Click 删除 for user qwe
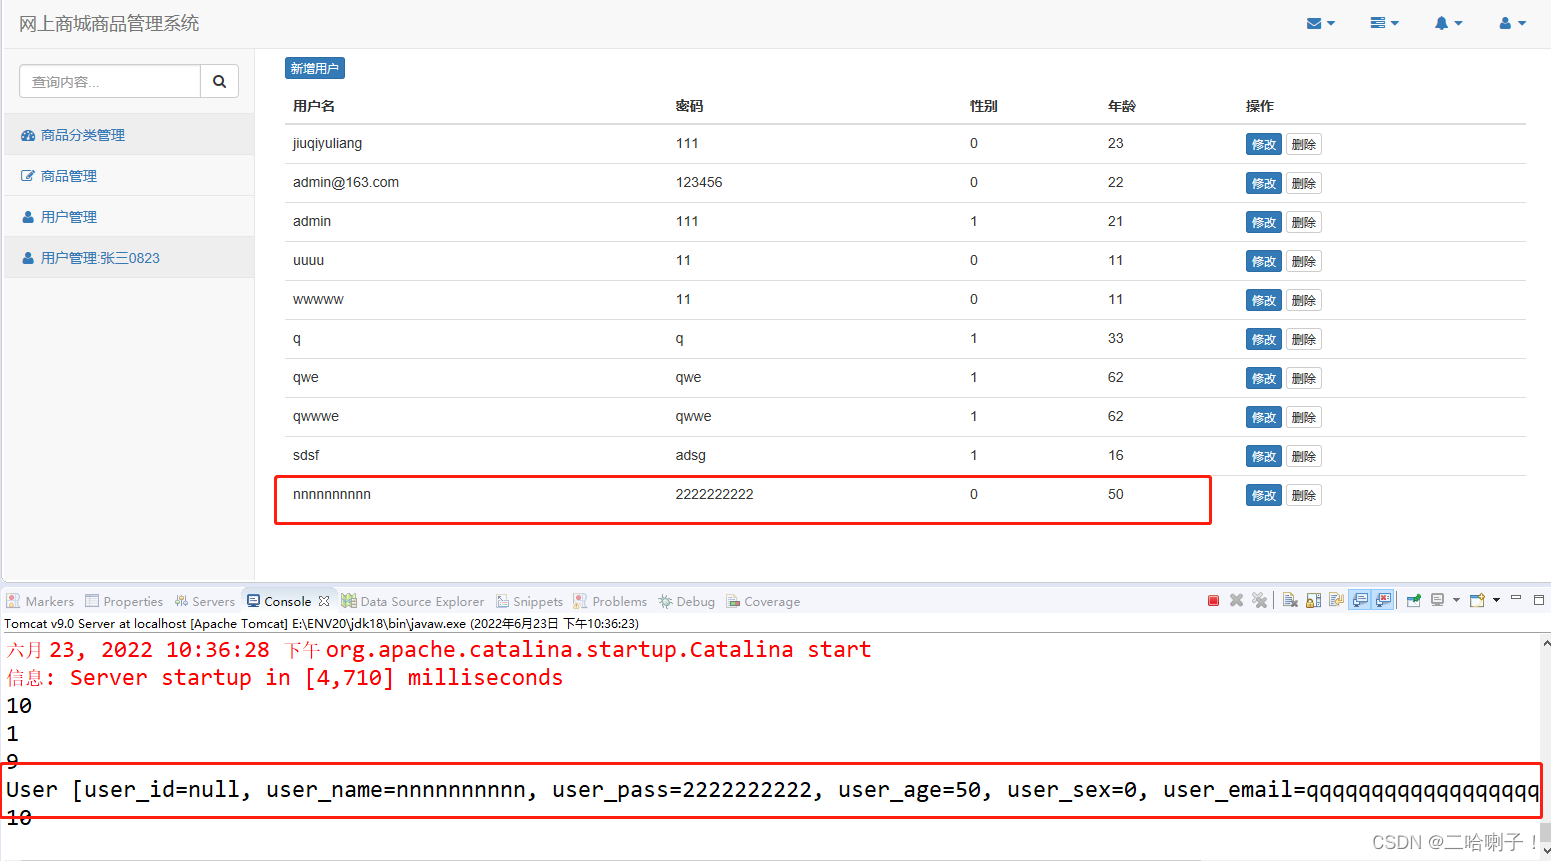This screenshot has width=1551, height=861. click(x=1303, y=378)
